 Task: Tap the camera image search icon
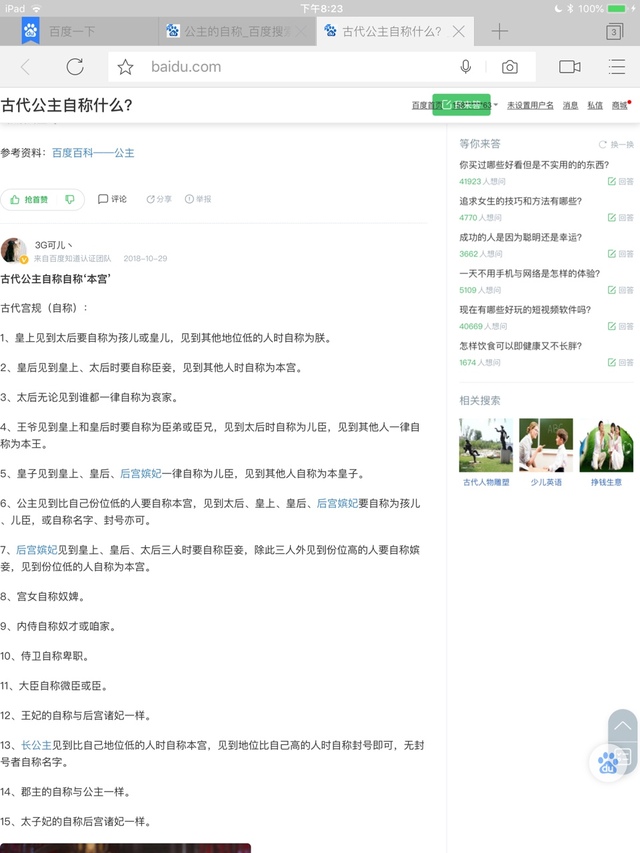510,67
